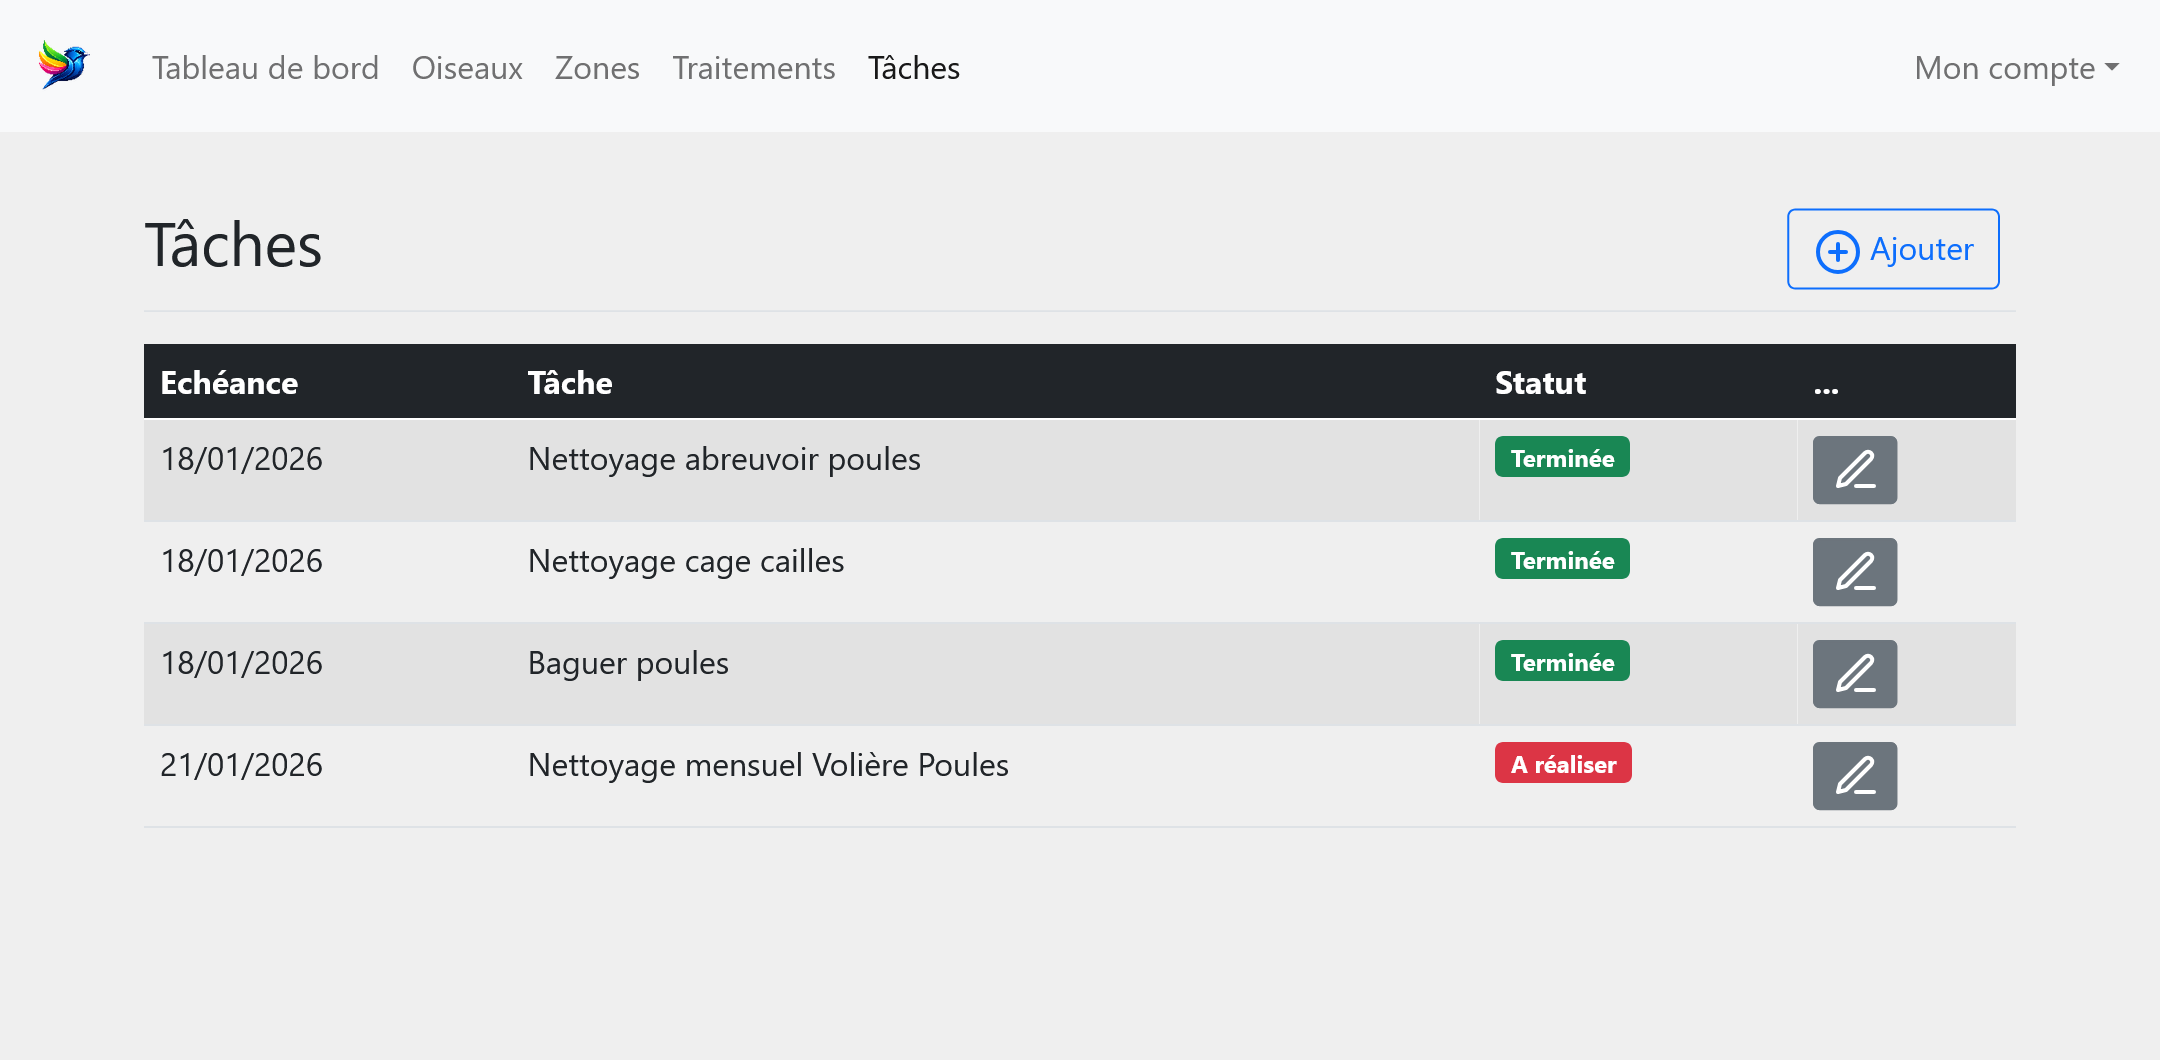2160x1060 pixels.
Task: Edit the Nettoyage cage cailles task
Action: tap(1854, 572)
